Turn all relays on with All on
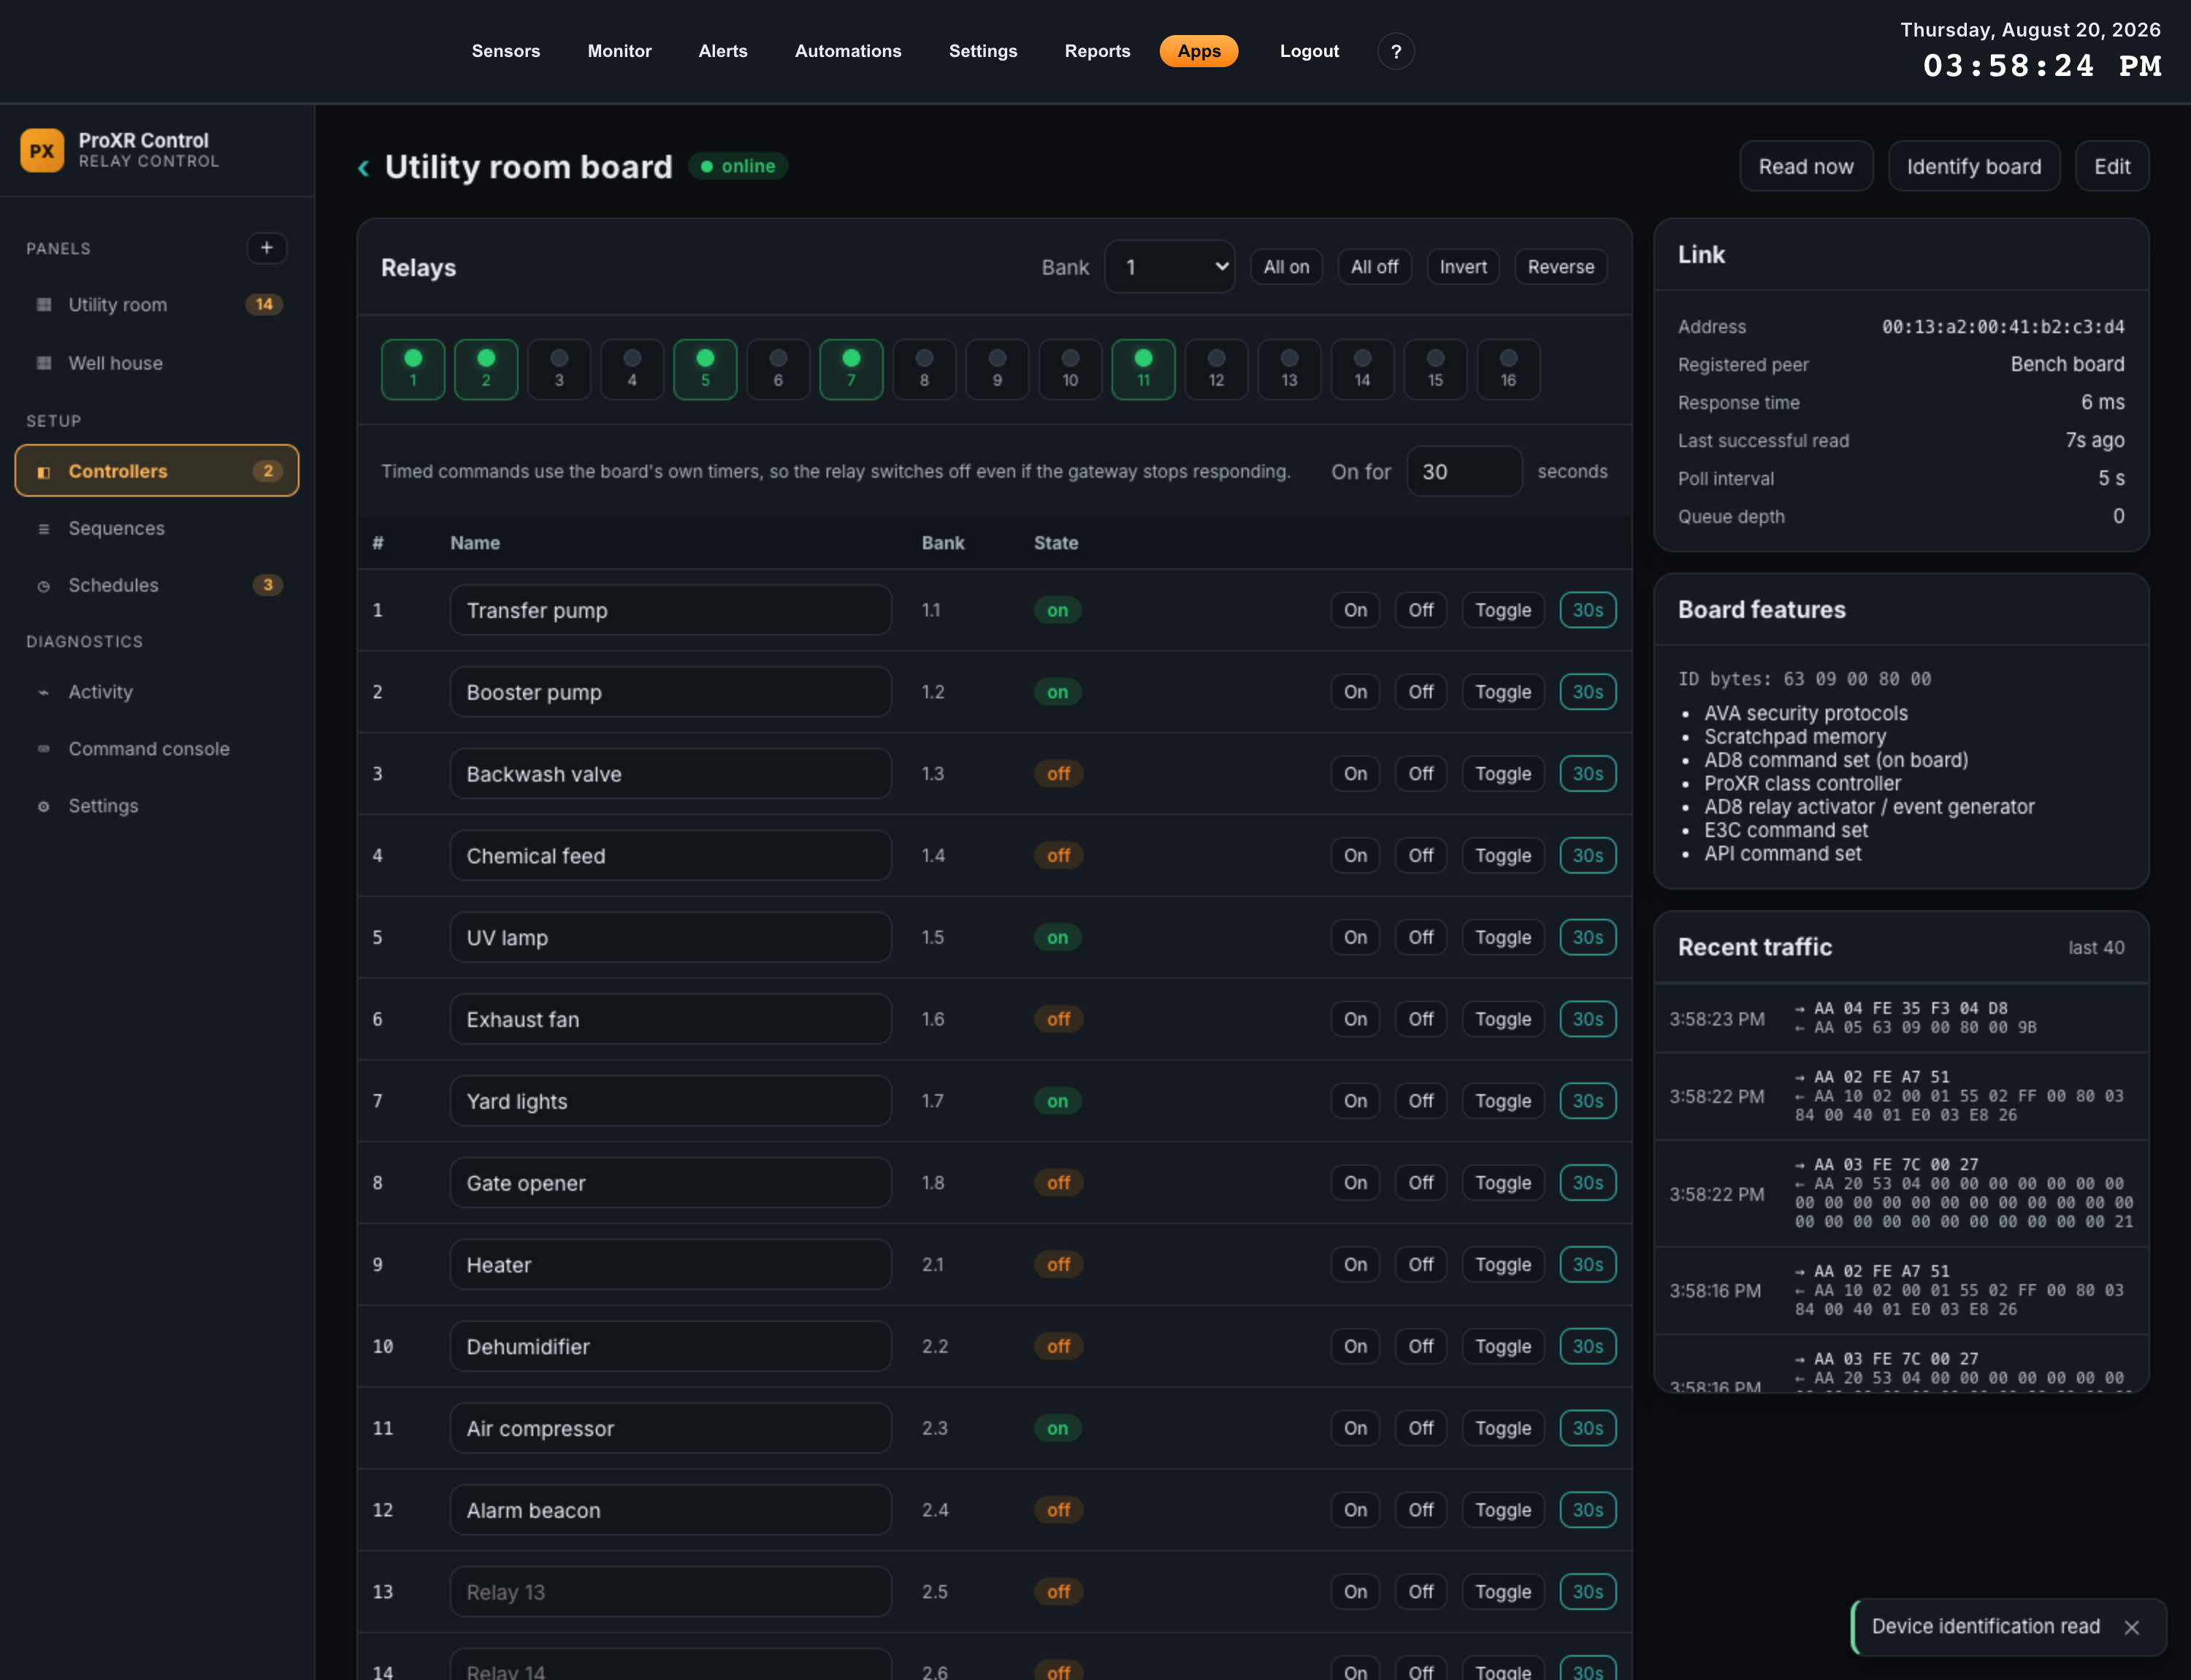Viewport: 2191px width, 1680px height. coord(1286,267)
